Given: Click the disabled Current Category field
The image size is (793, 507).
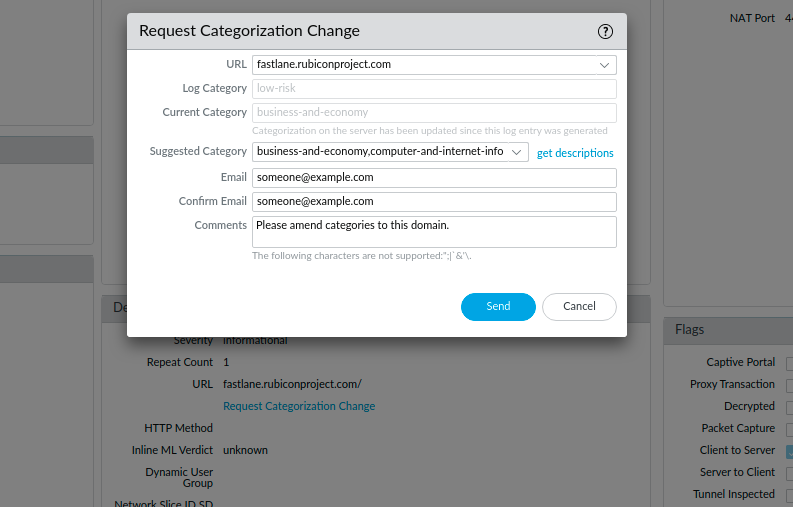Looking at the screenshot, I should (x=433, y=113).
